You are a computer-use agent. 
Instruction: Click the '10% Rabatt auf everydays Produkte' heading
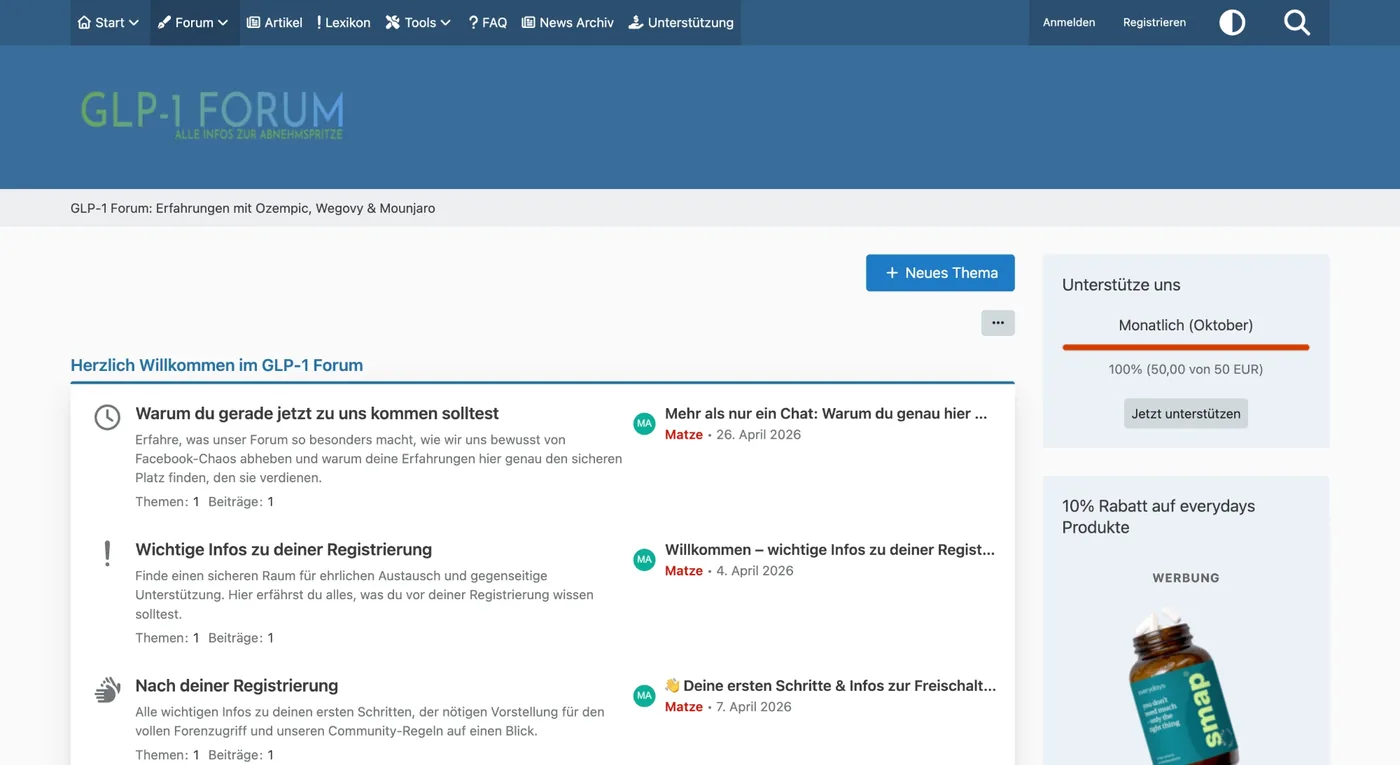(x=1158, y=516)
